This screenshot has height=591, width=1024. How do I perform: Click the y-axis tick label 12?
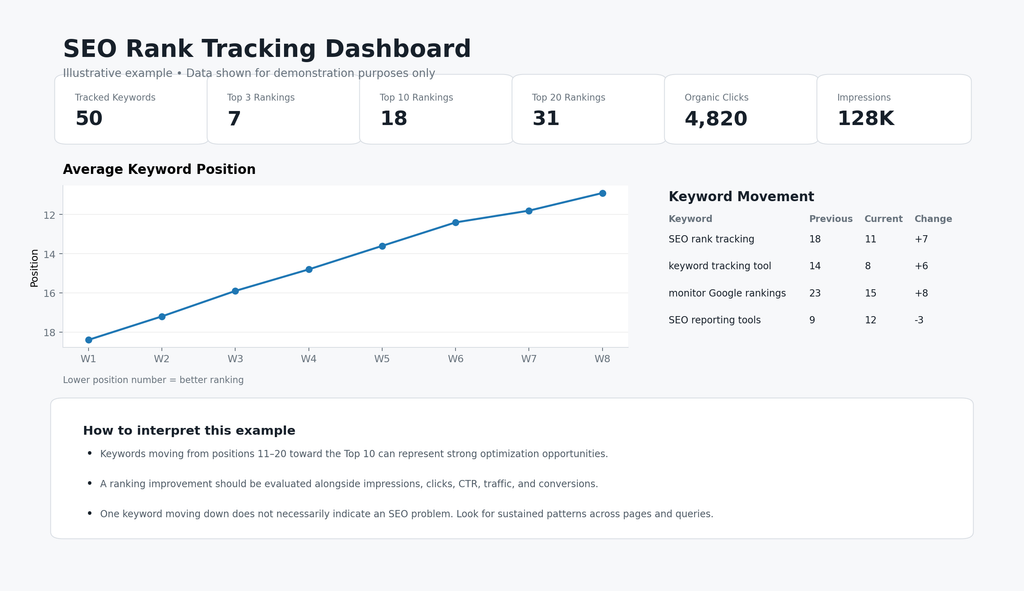tap(50, 215)
